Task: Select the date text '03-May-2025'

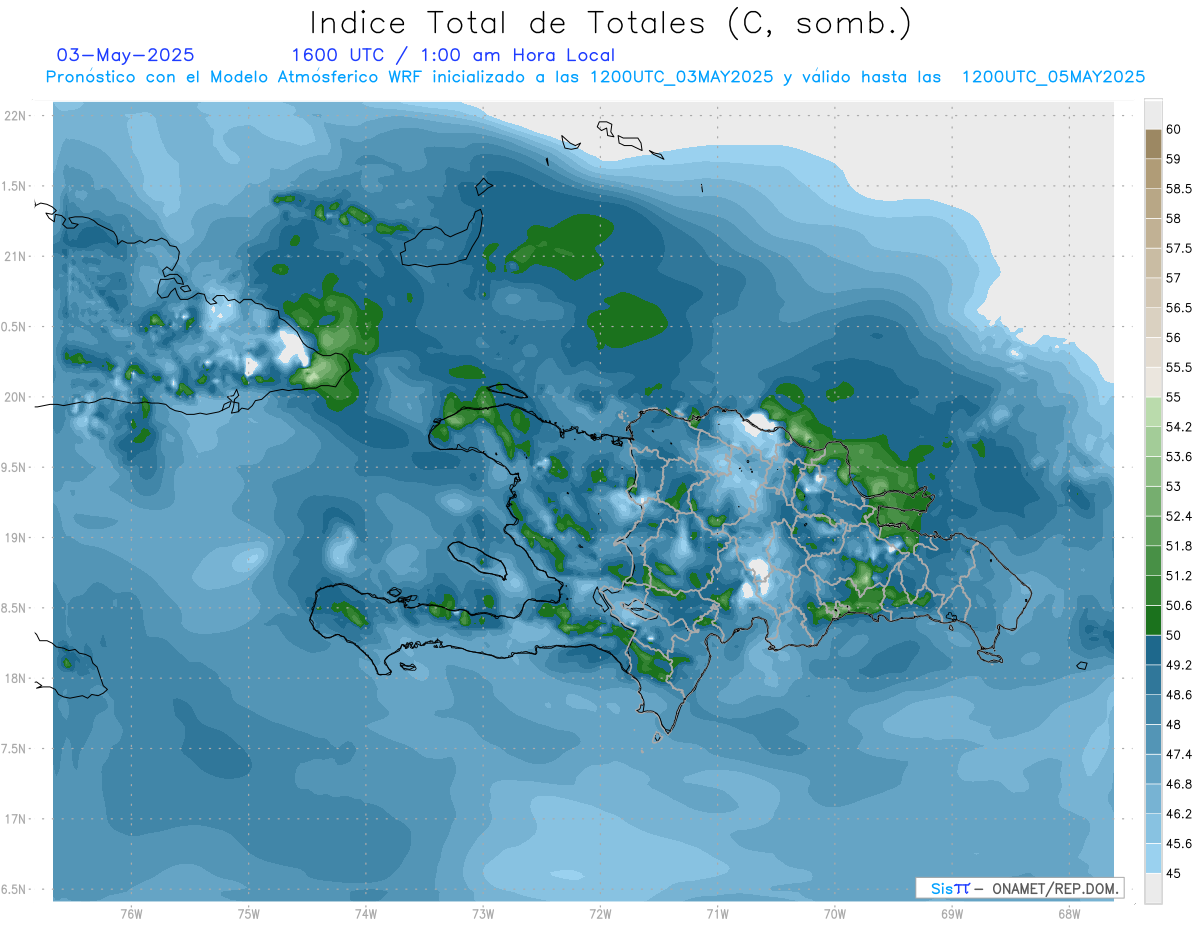Action: [125, 55]
